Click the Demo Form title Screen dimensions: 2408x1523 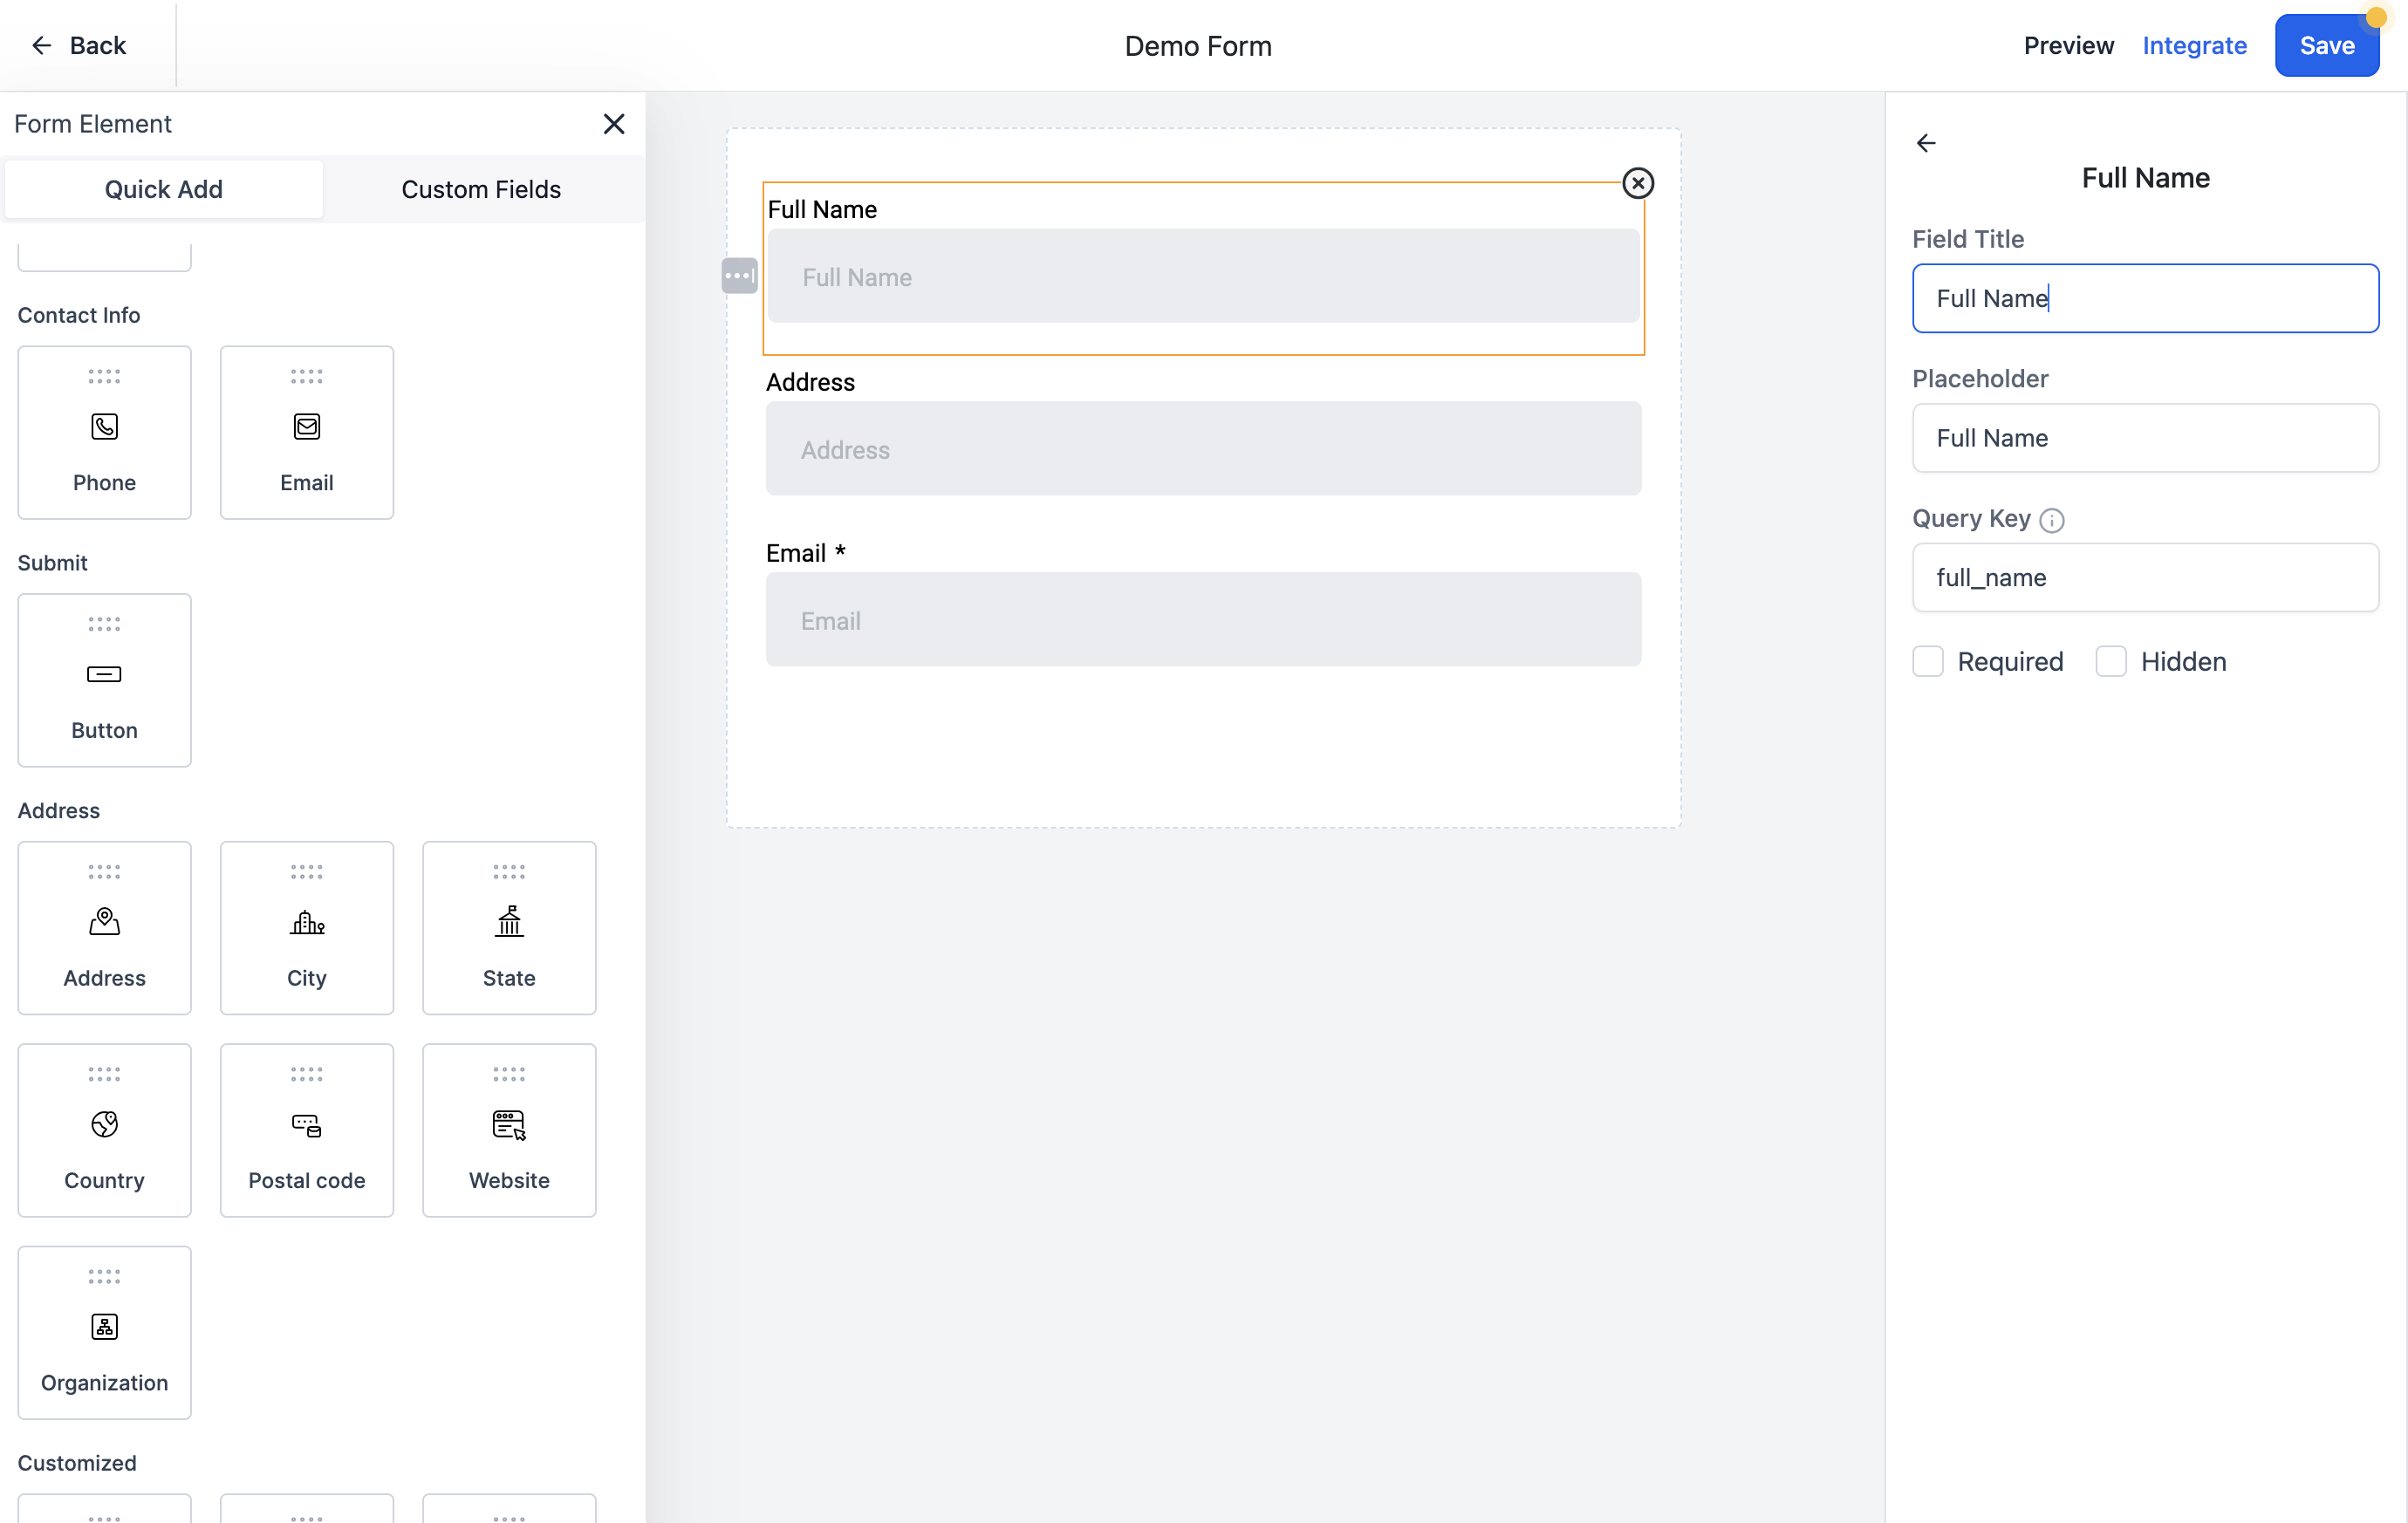point(1197,46)
